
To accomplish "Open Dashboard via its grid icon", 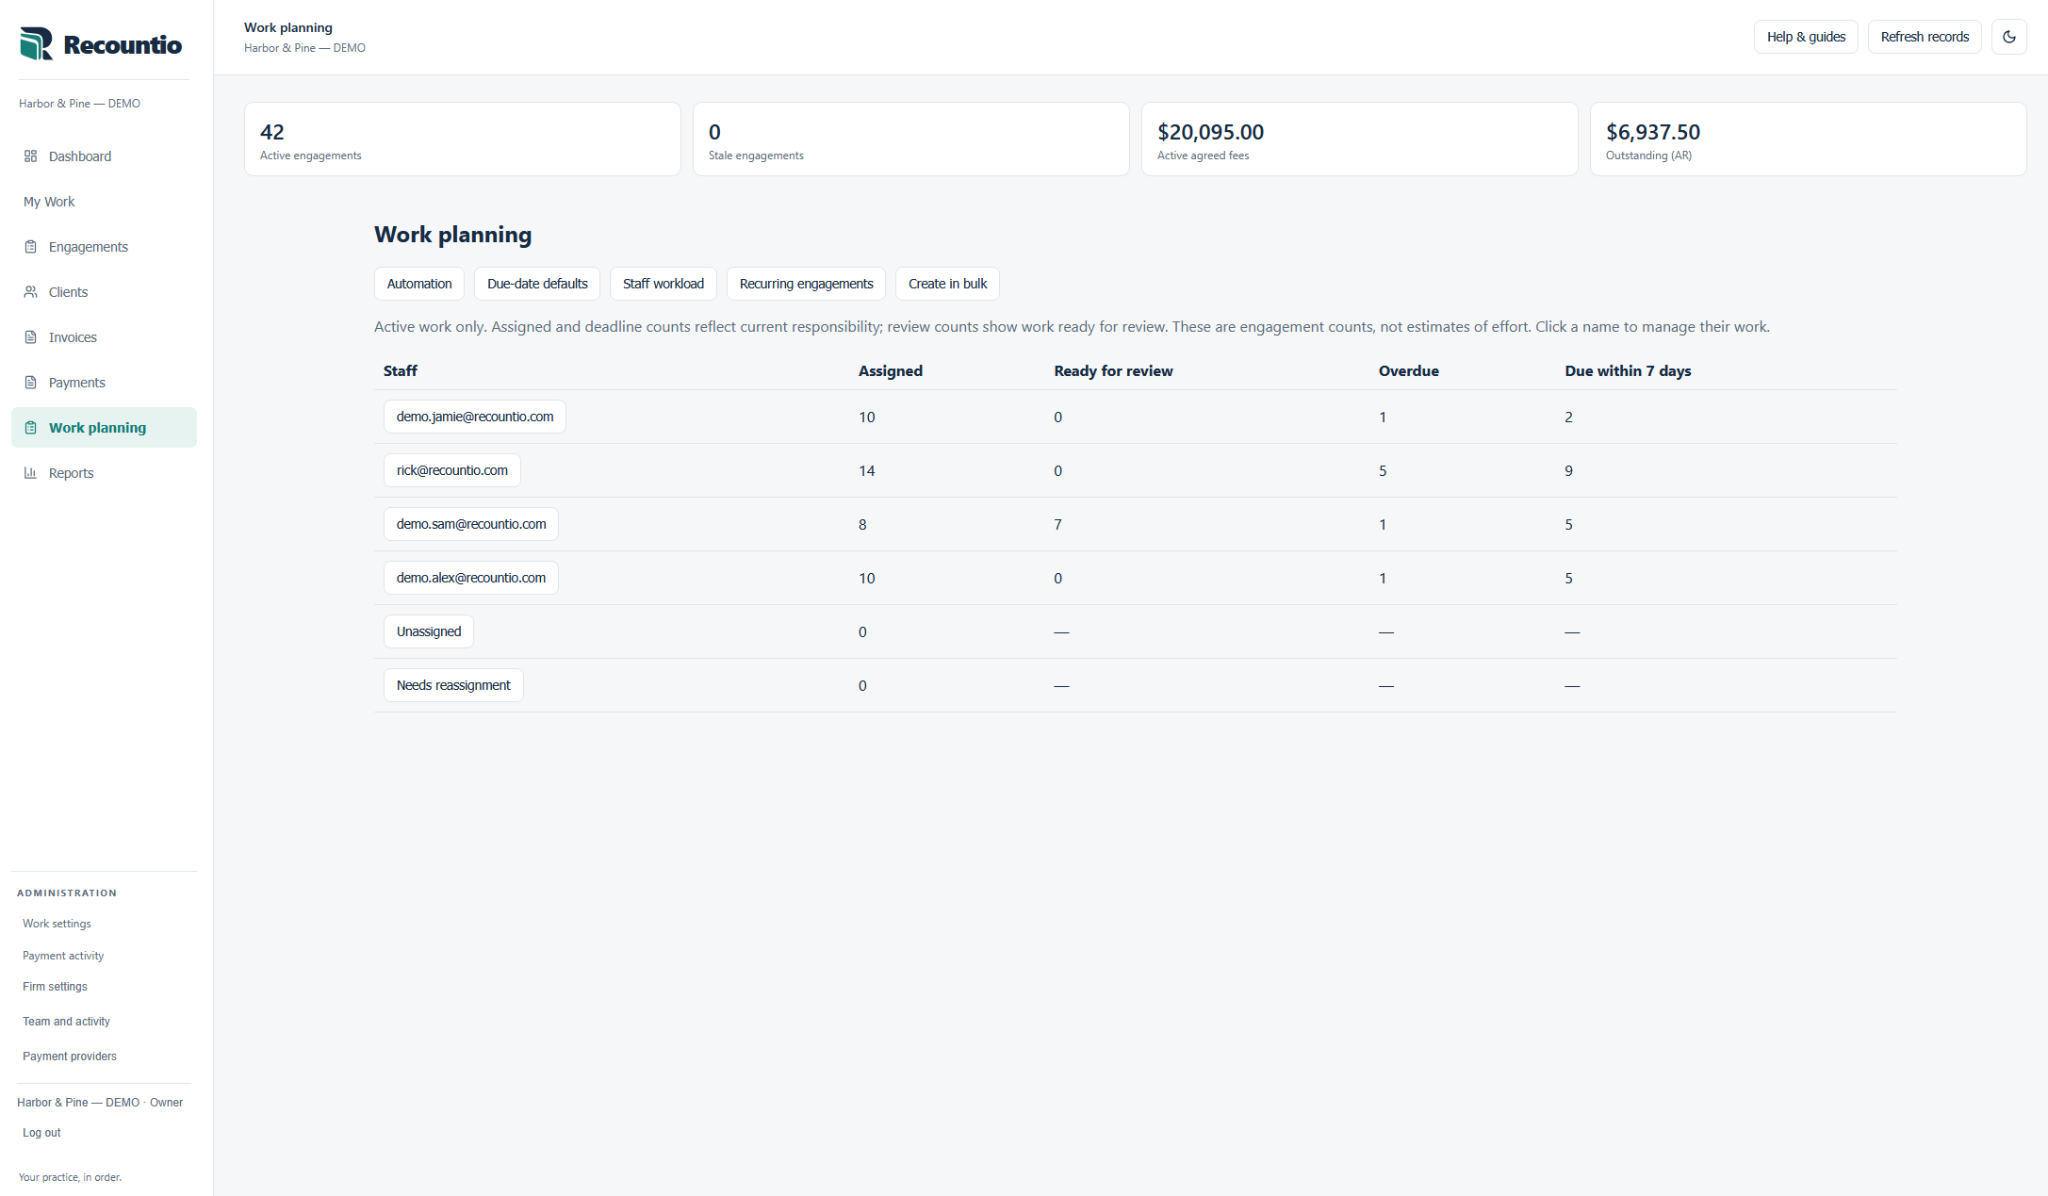I will (x=30, y=156).
